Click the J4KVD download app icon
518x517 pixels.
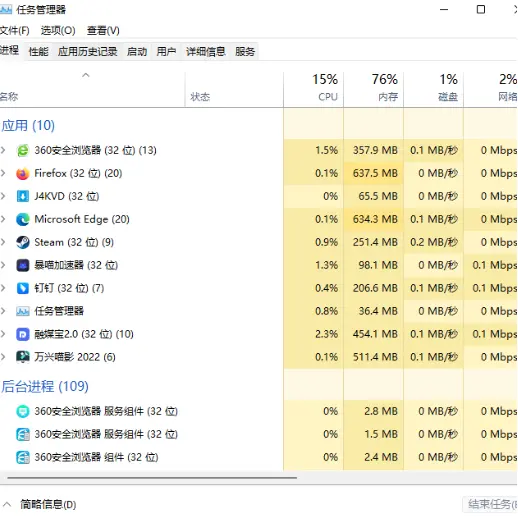(23, 196)
